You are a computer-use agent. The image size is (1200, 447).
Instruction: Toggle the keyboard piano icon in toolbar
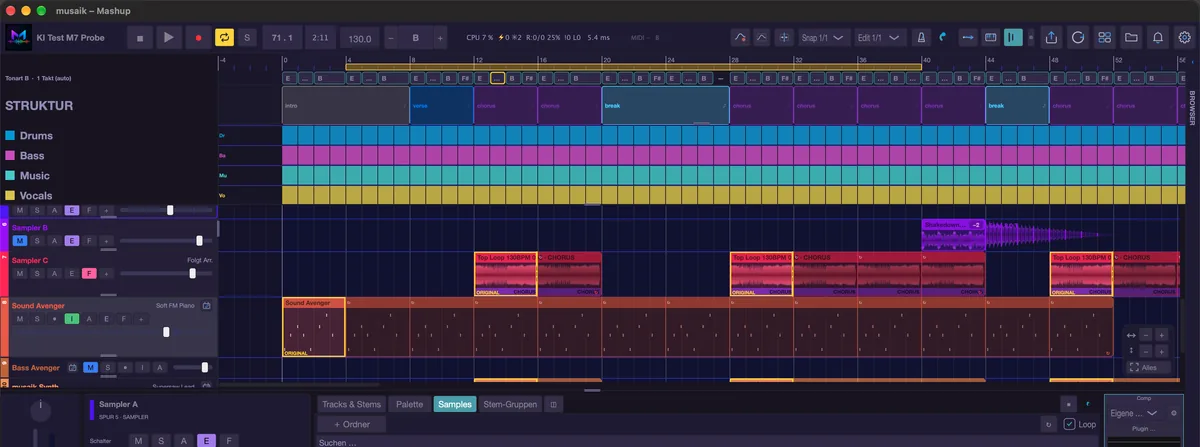tap(990, 38)
